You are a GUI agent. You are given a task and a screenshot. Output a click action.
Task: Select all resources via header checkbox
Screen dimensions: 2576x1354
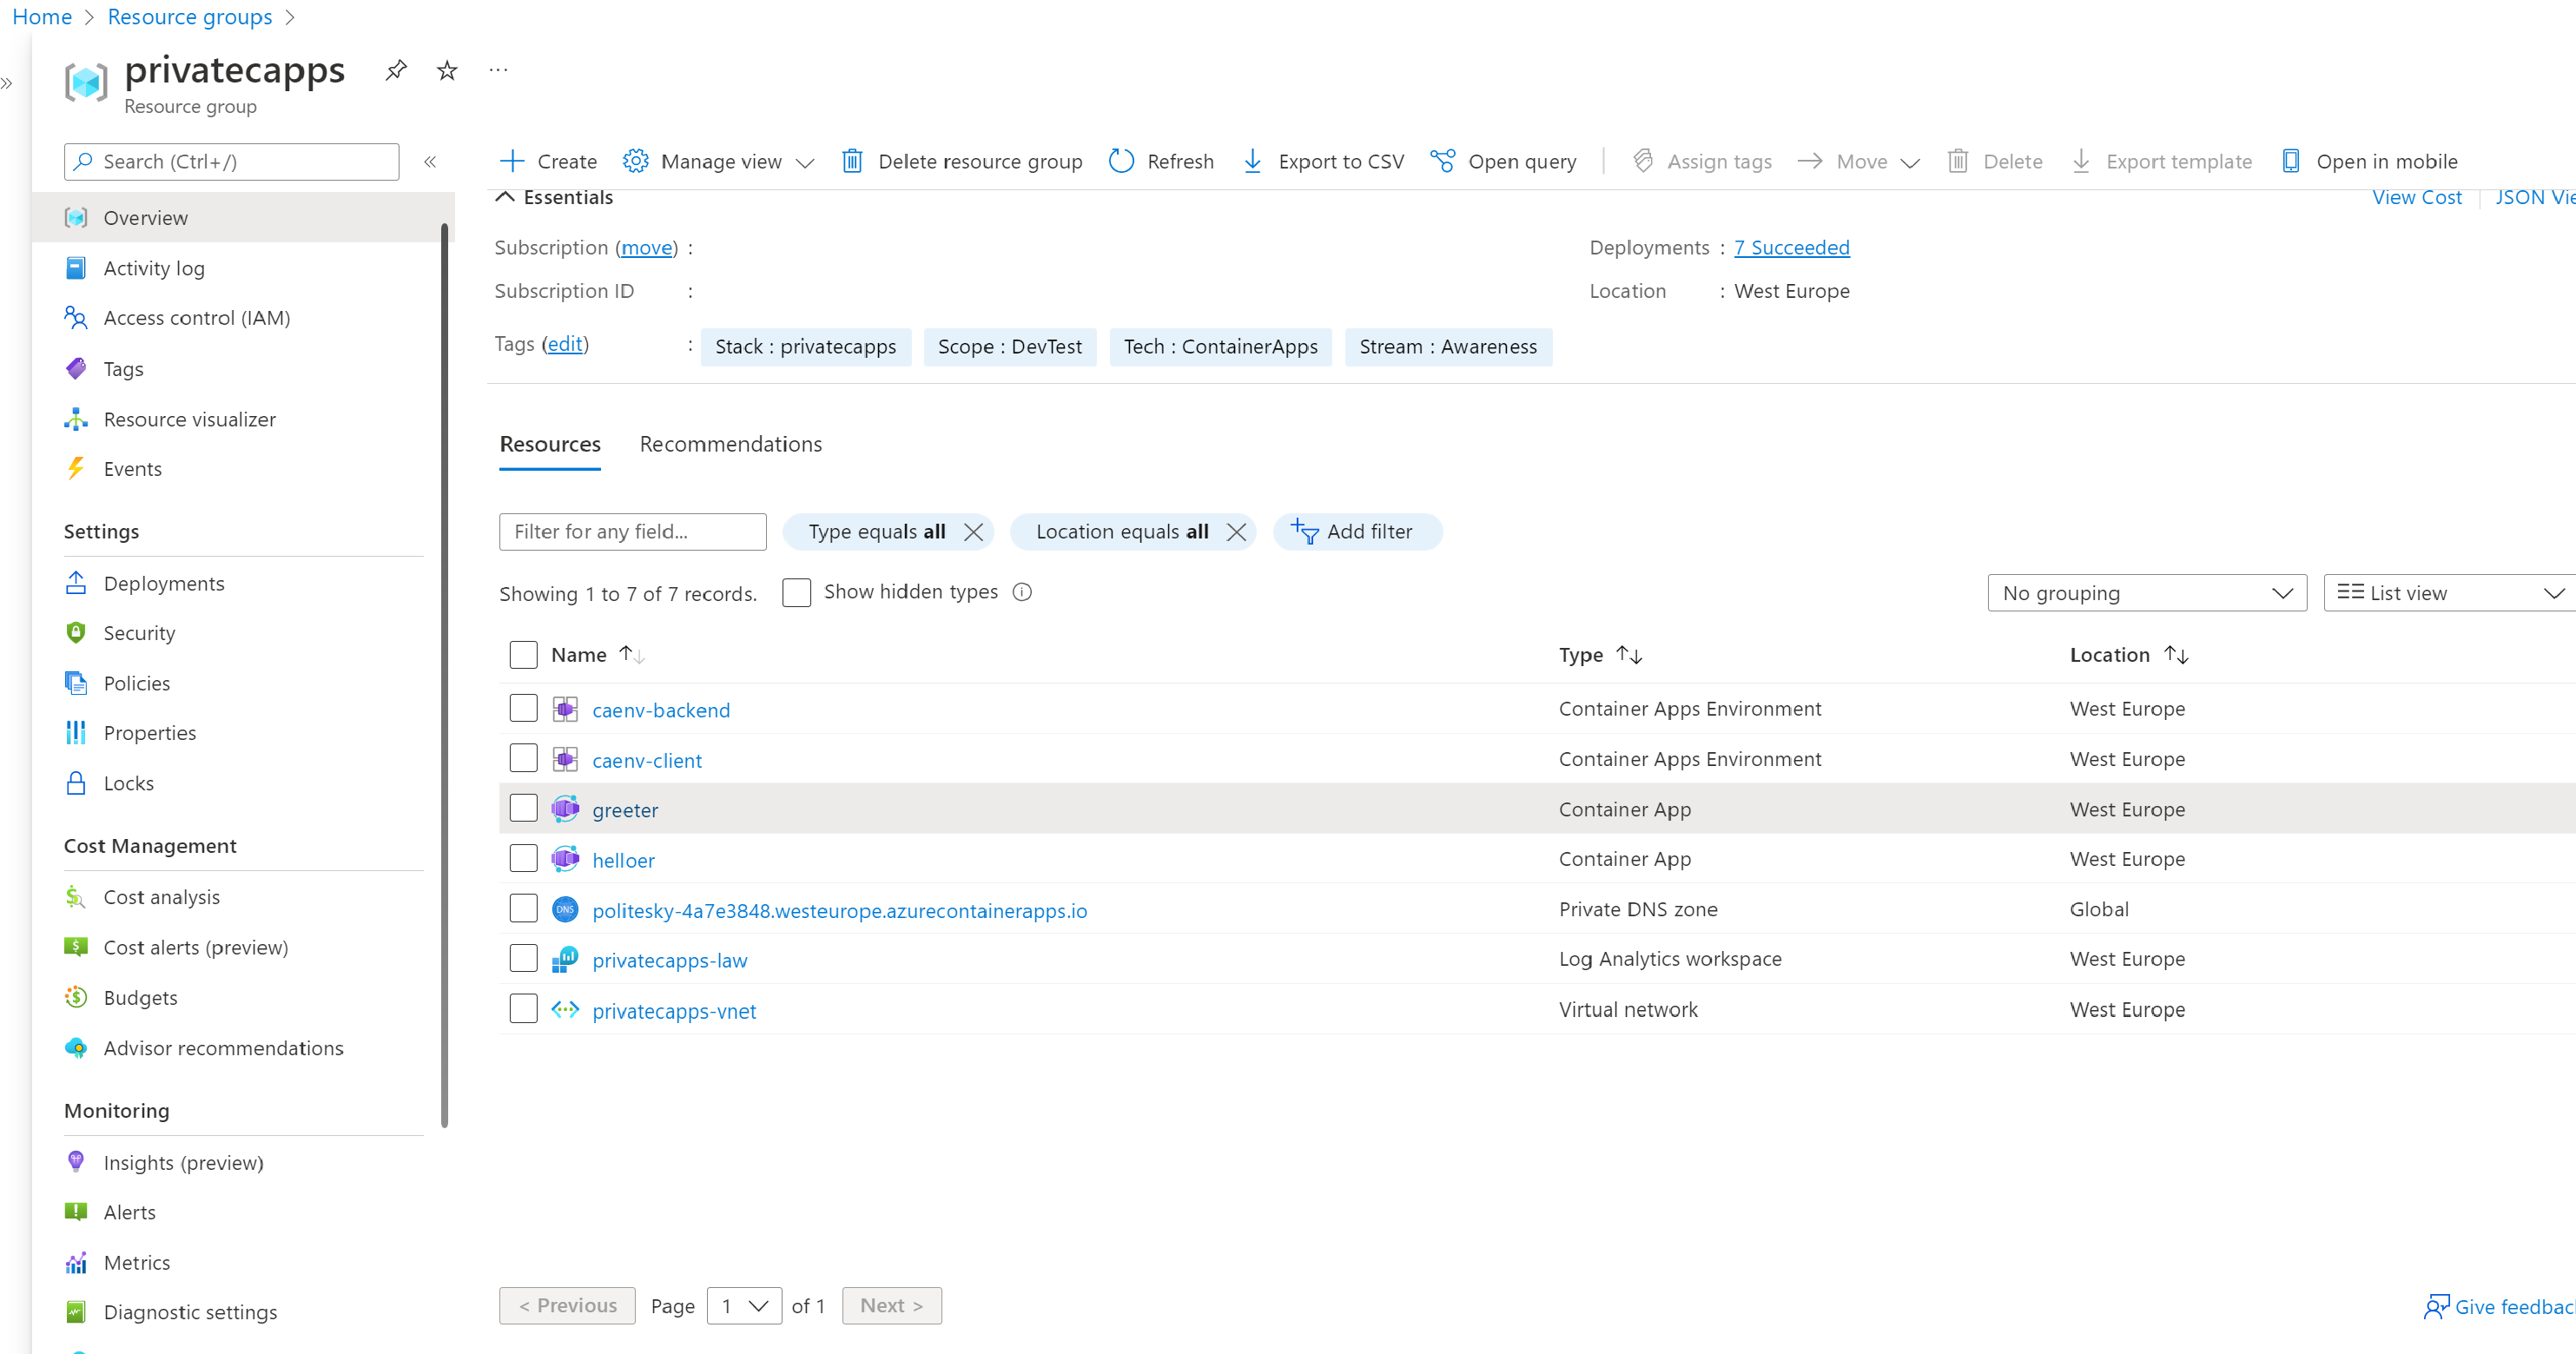(x=523, y=654)
